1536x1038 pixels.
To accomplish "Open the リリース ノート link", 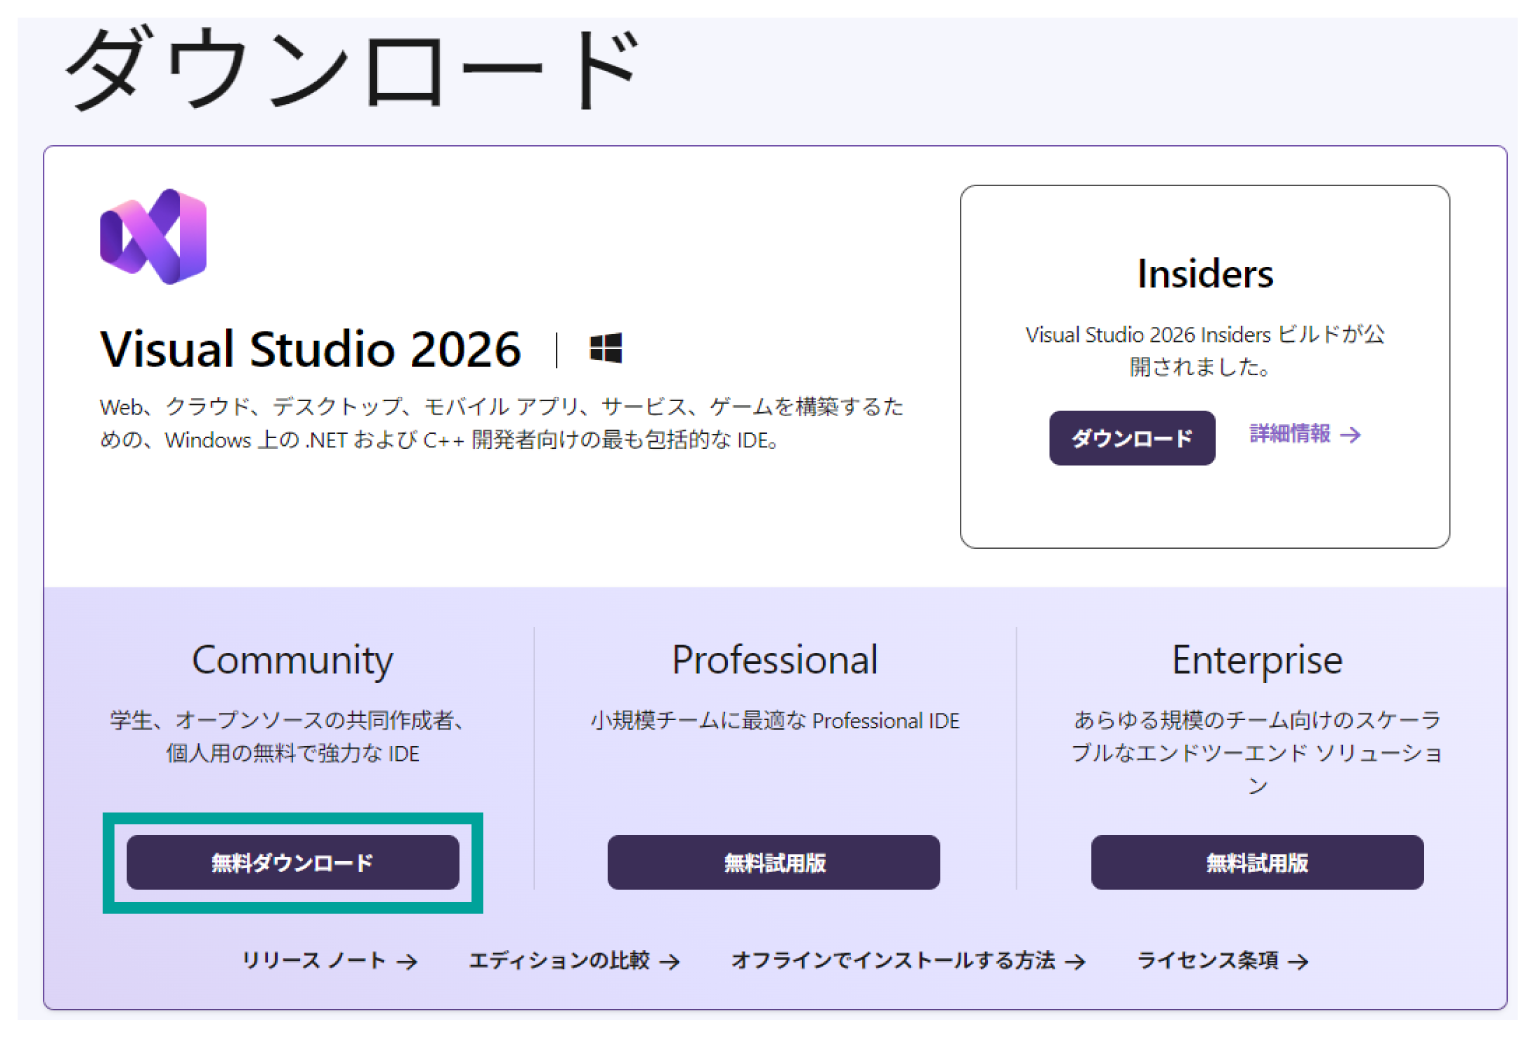I will (x=313, y=960).
